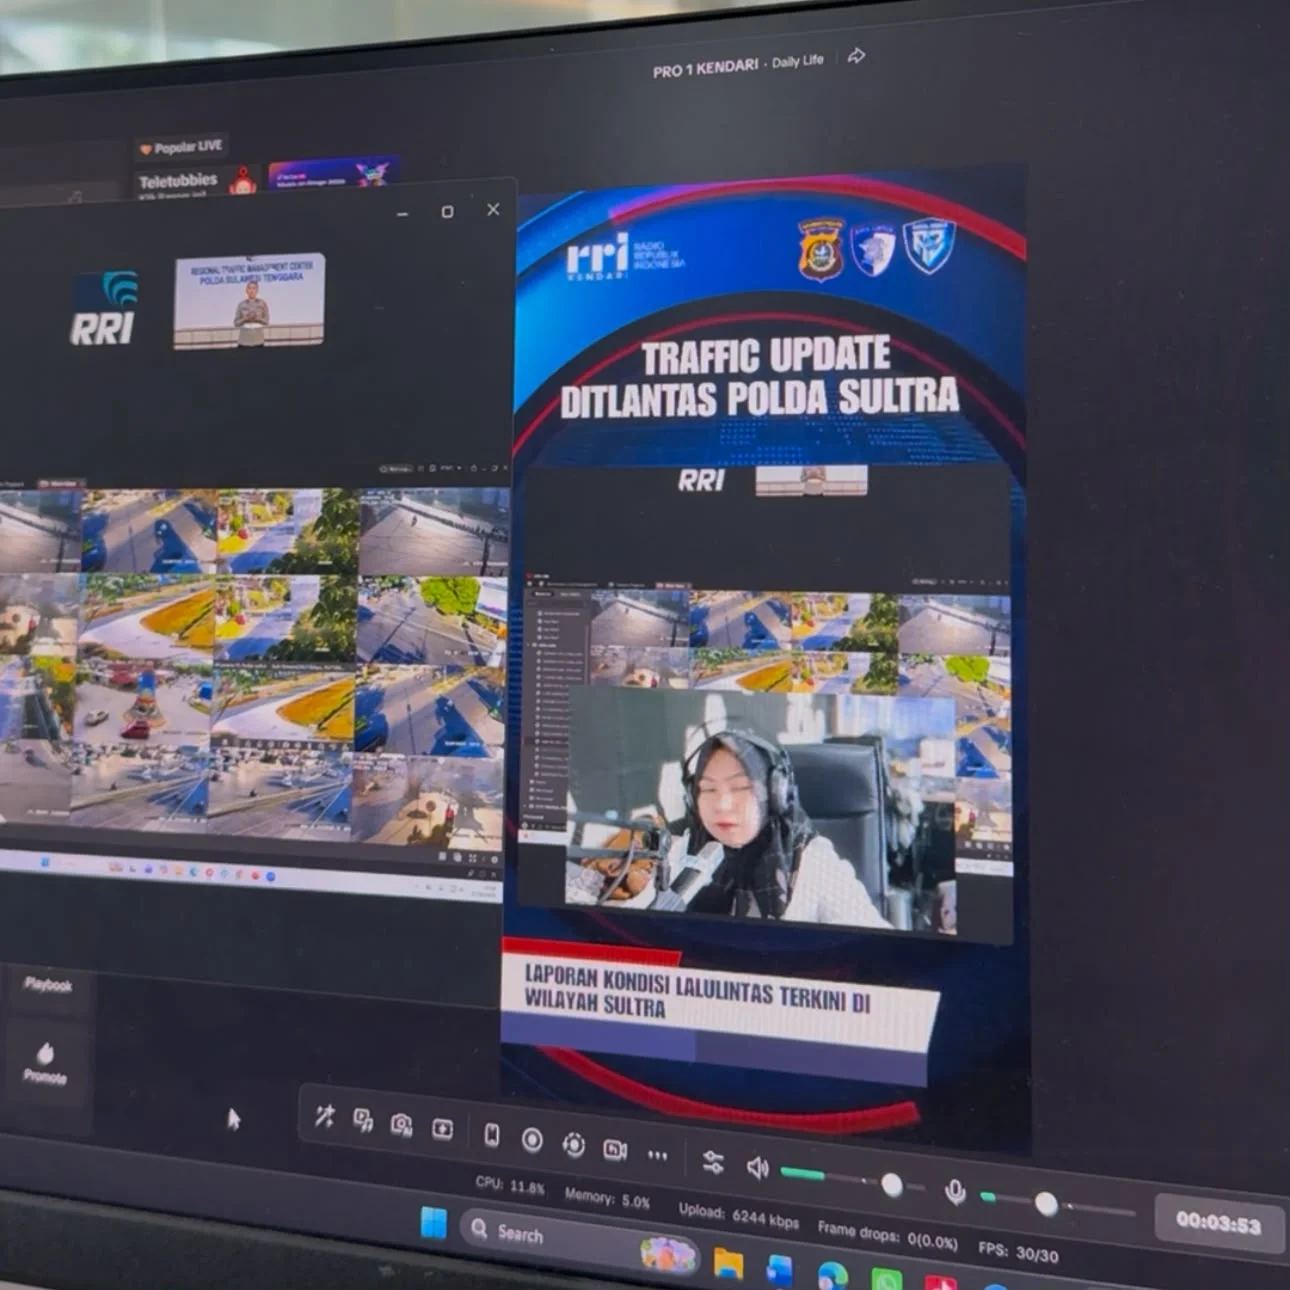Mute the speaker output
This screenshot has width=1290, height=1290.
[757, 1167]
